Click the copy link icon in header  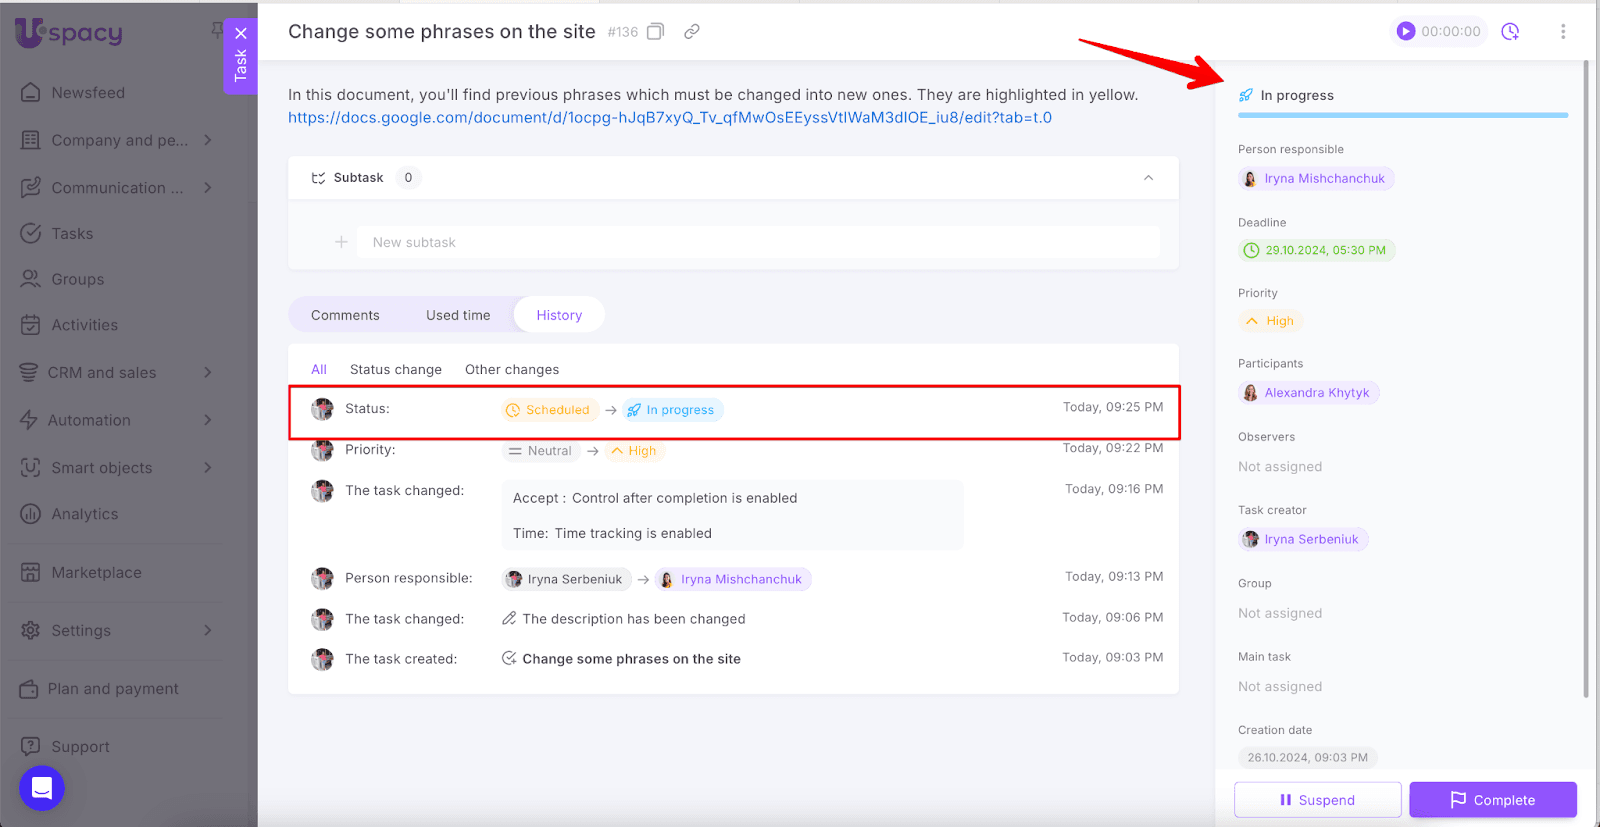pyautogui.click(x=691, y=32)
